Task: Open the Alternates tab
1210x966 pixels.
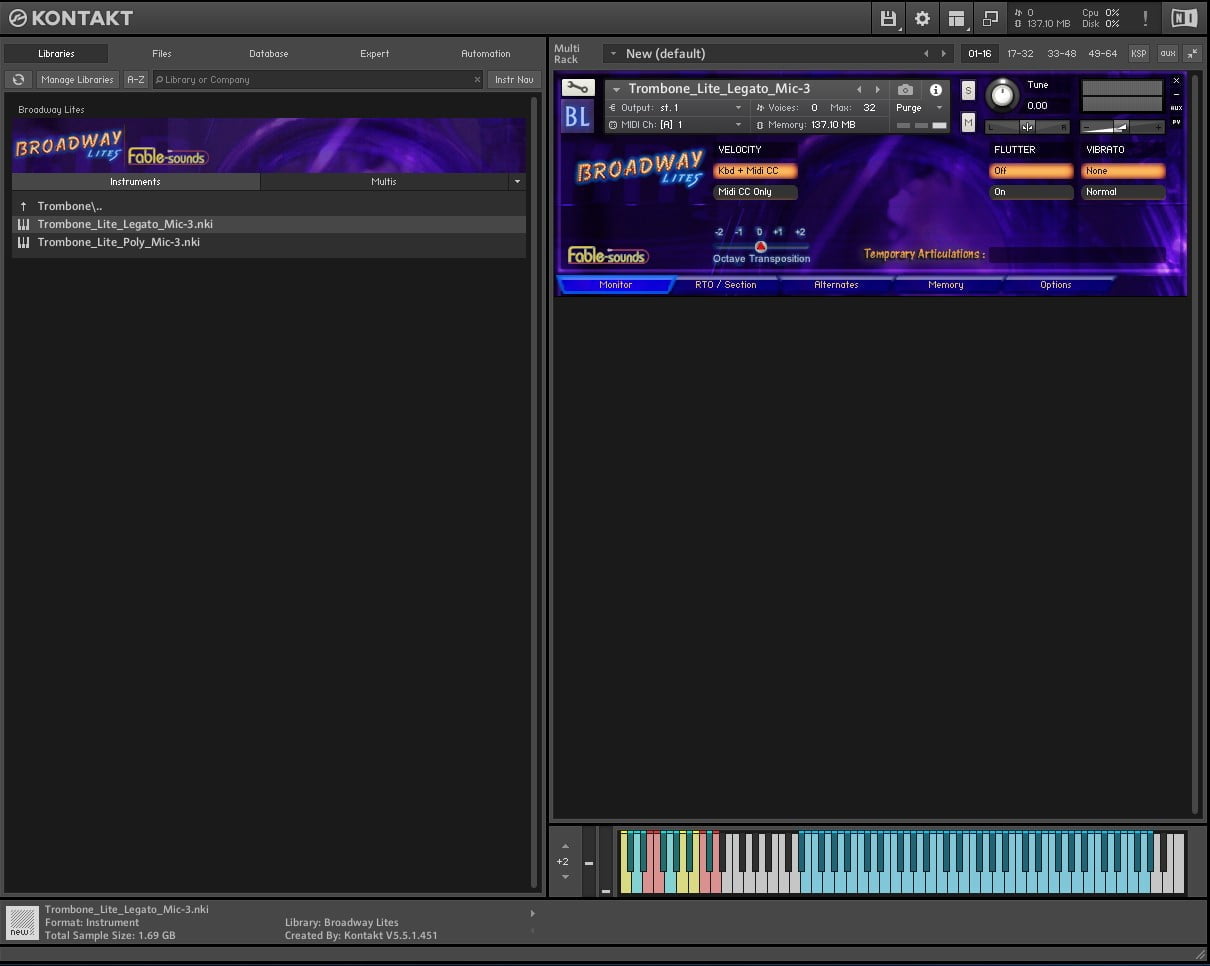Action: pos(836,285)
